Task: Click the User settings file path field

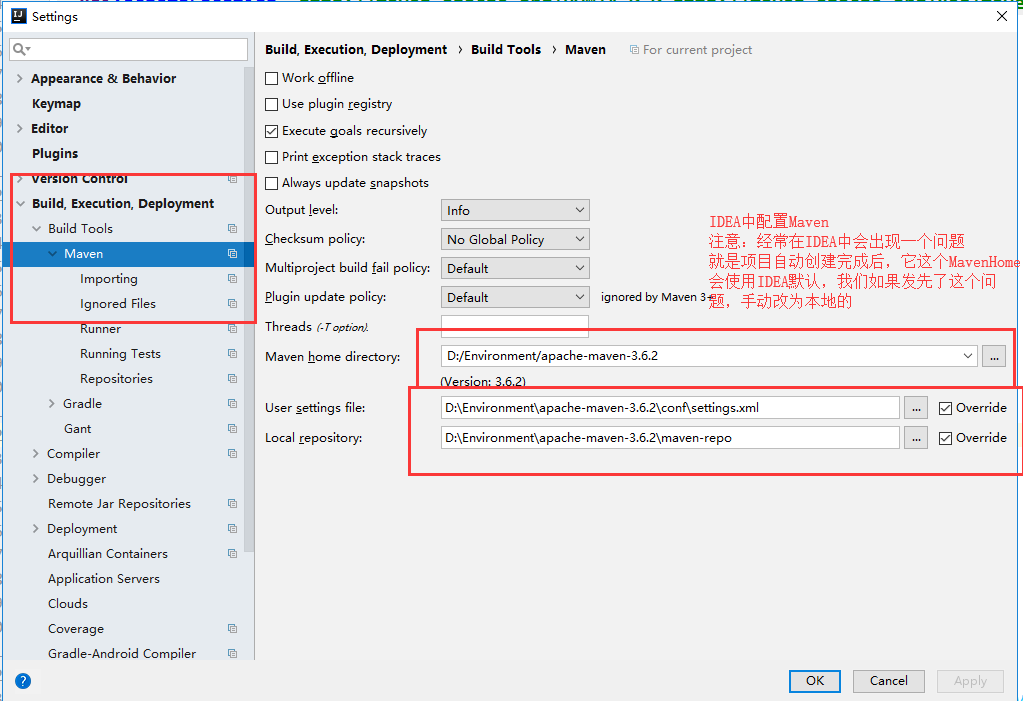Action: pyautogui.click(x=670, y=408)
